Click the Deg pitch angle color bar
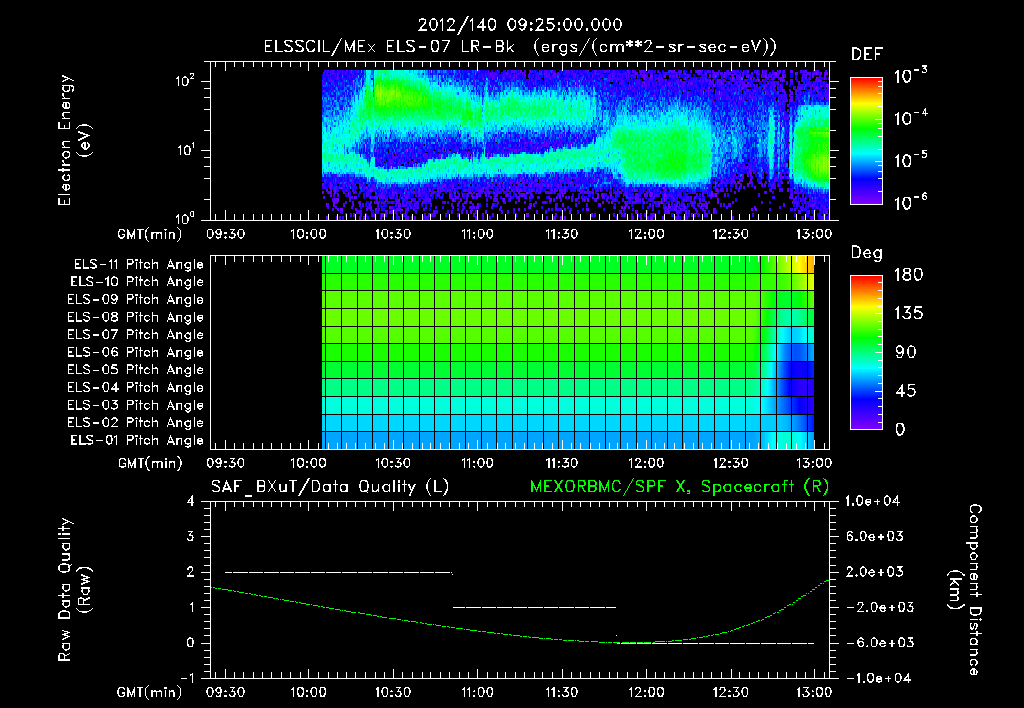The height and width of the screenshot is (708, 1024). point(866,351)
